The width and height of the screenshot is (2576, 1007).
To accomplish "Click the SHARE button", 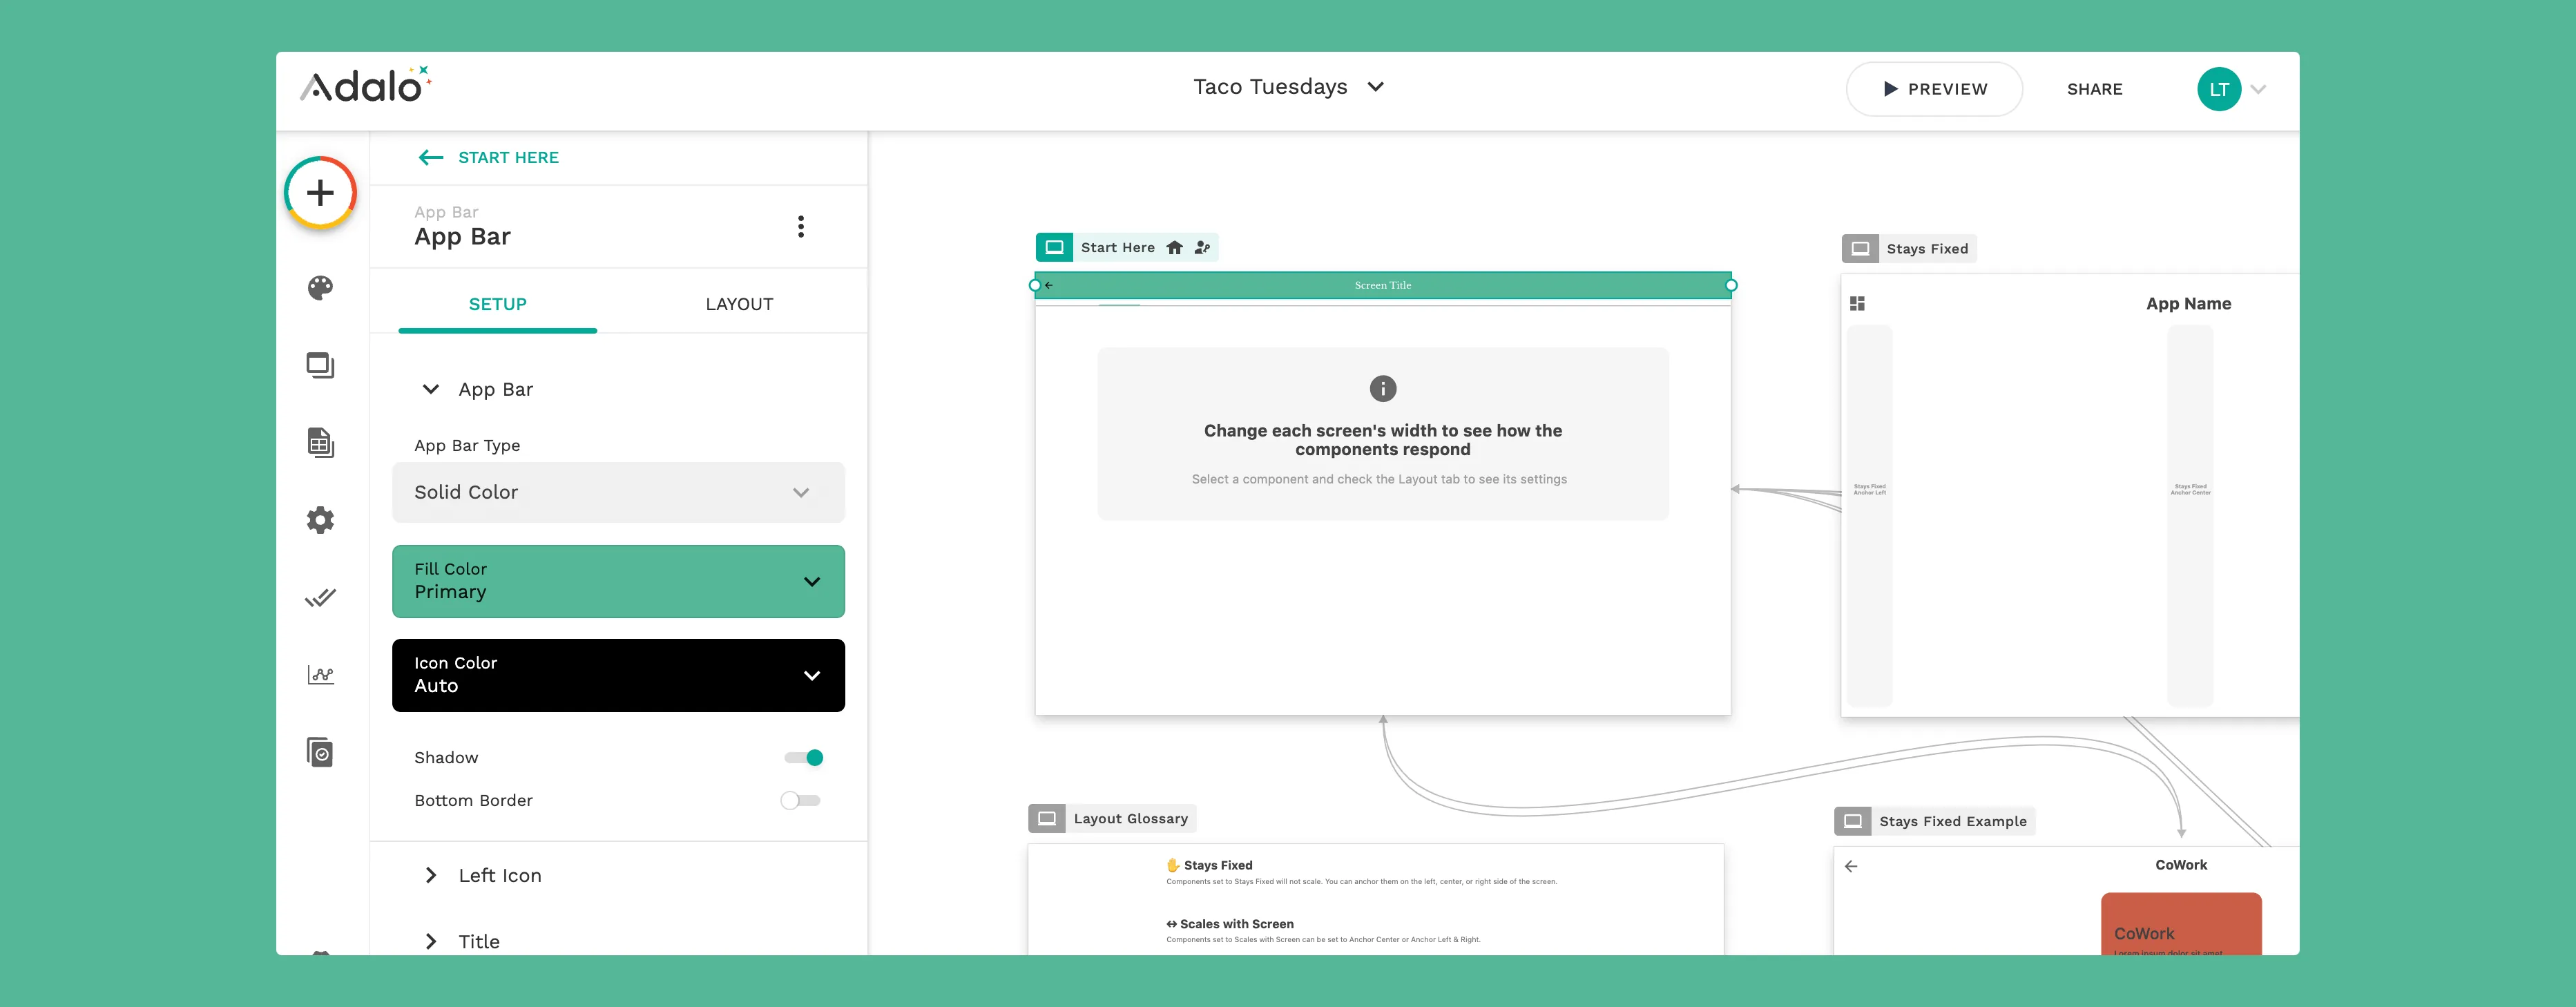I will (x=2094, y=89).
